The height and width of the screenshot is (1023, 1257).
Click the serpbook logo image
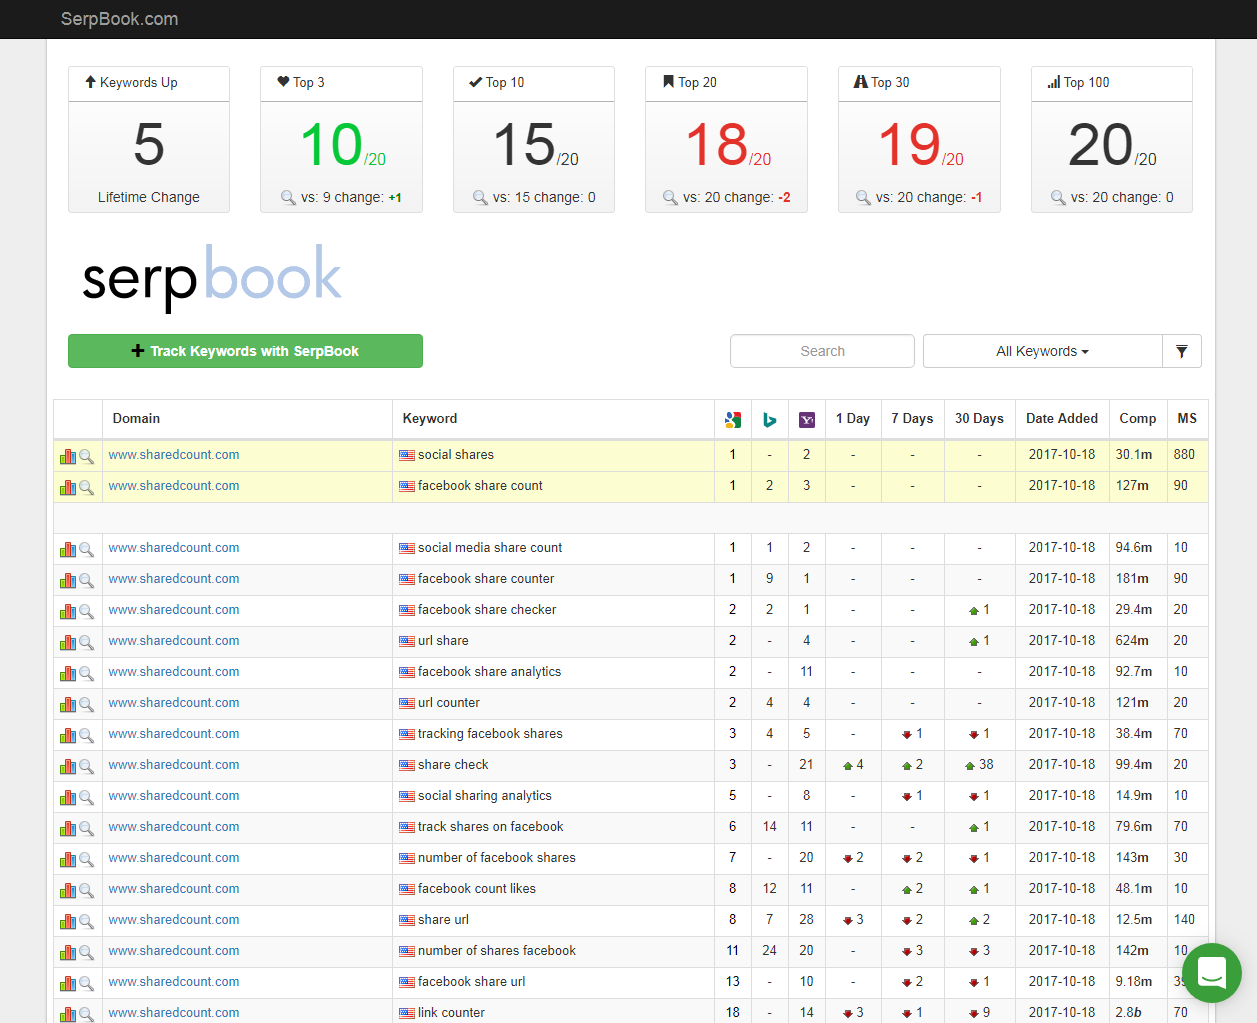click(211, 275)
